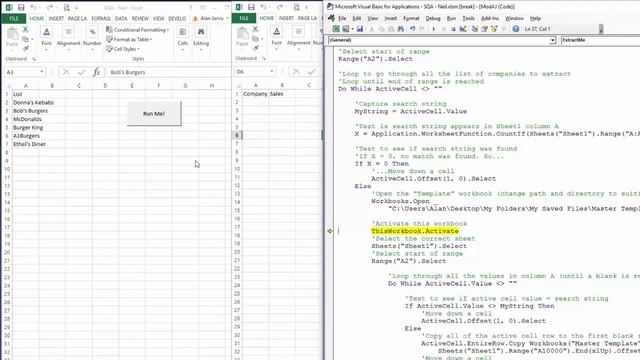Viewport: 640px width, 360px height.
Task: Open Font group in left Excel ribbon
Action: [47, 39]
